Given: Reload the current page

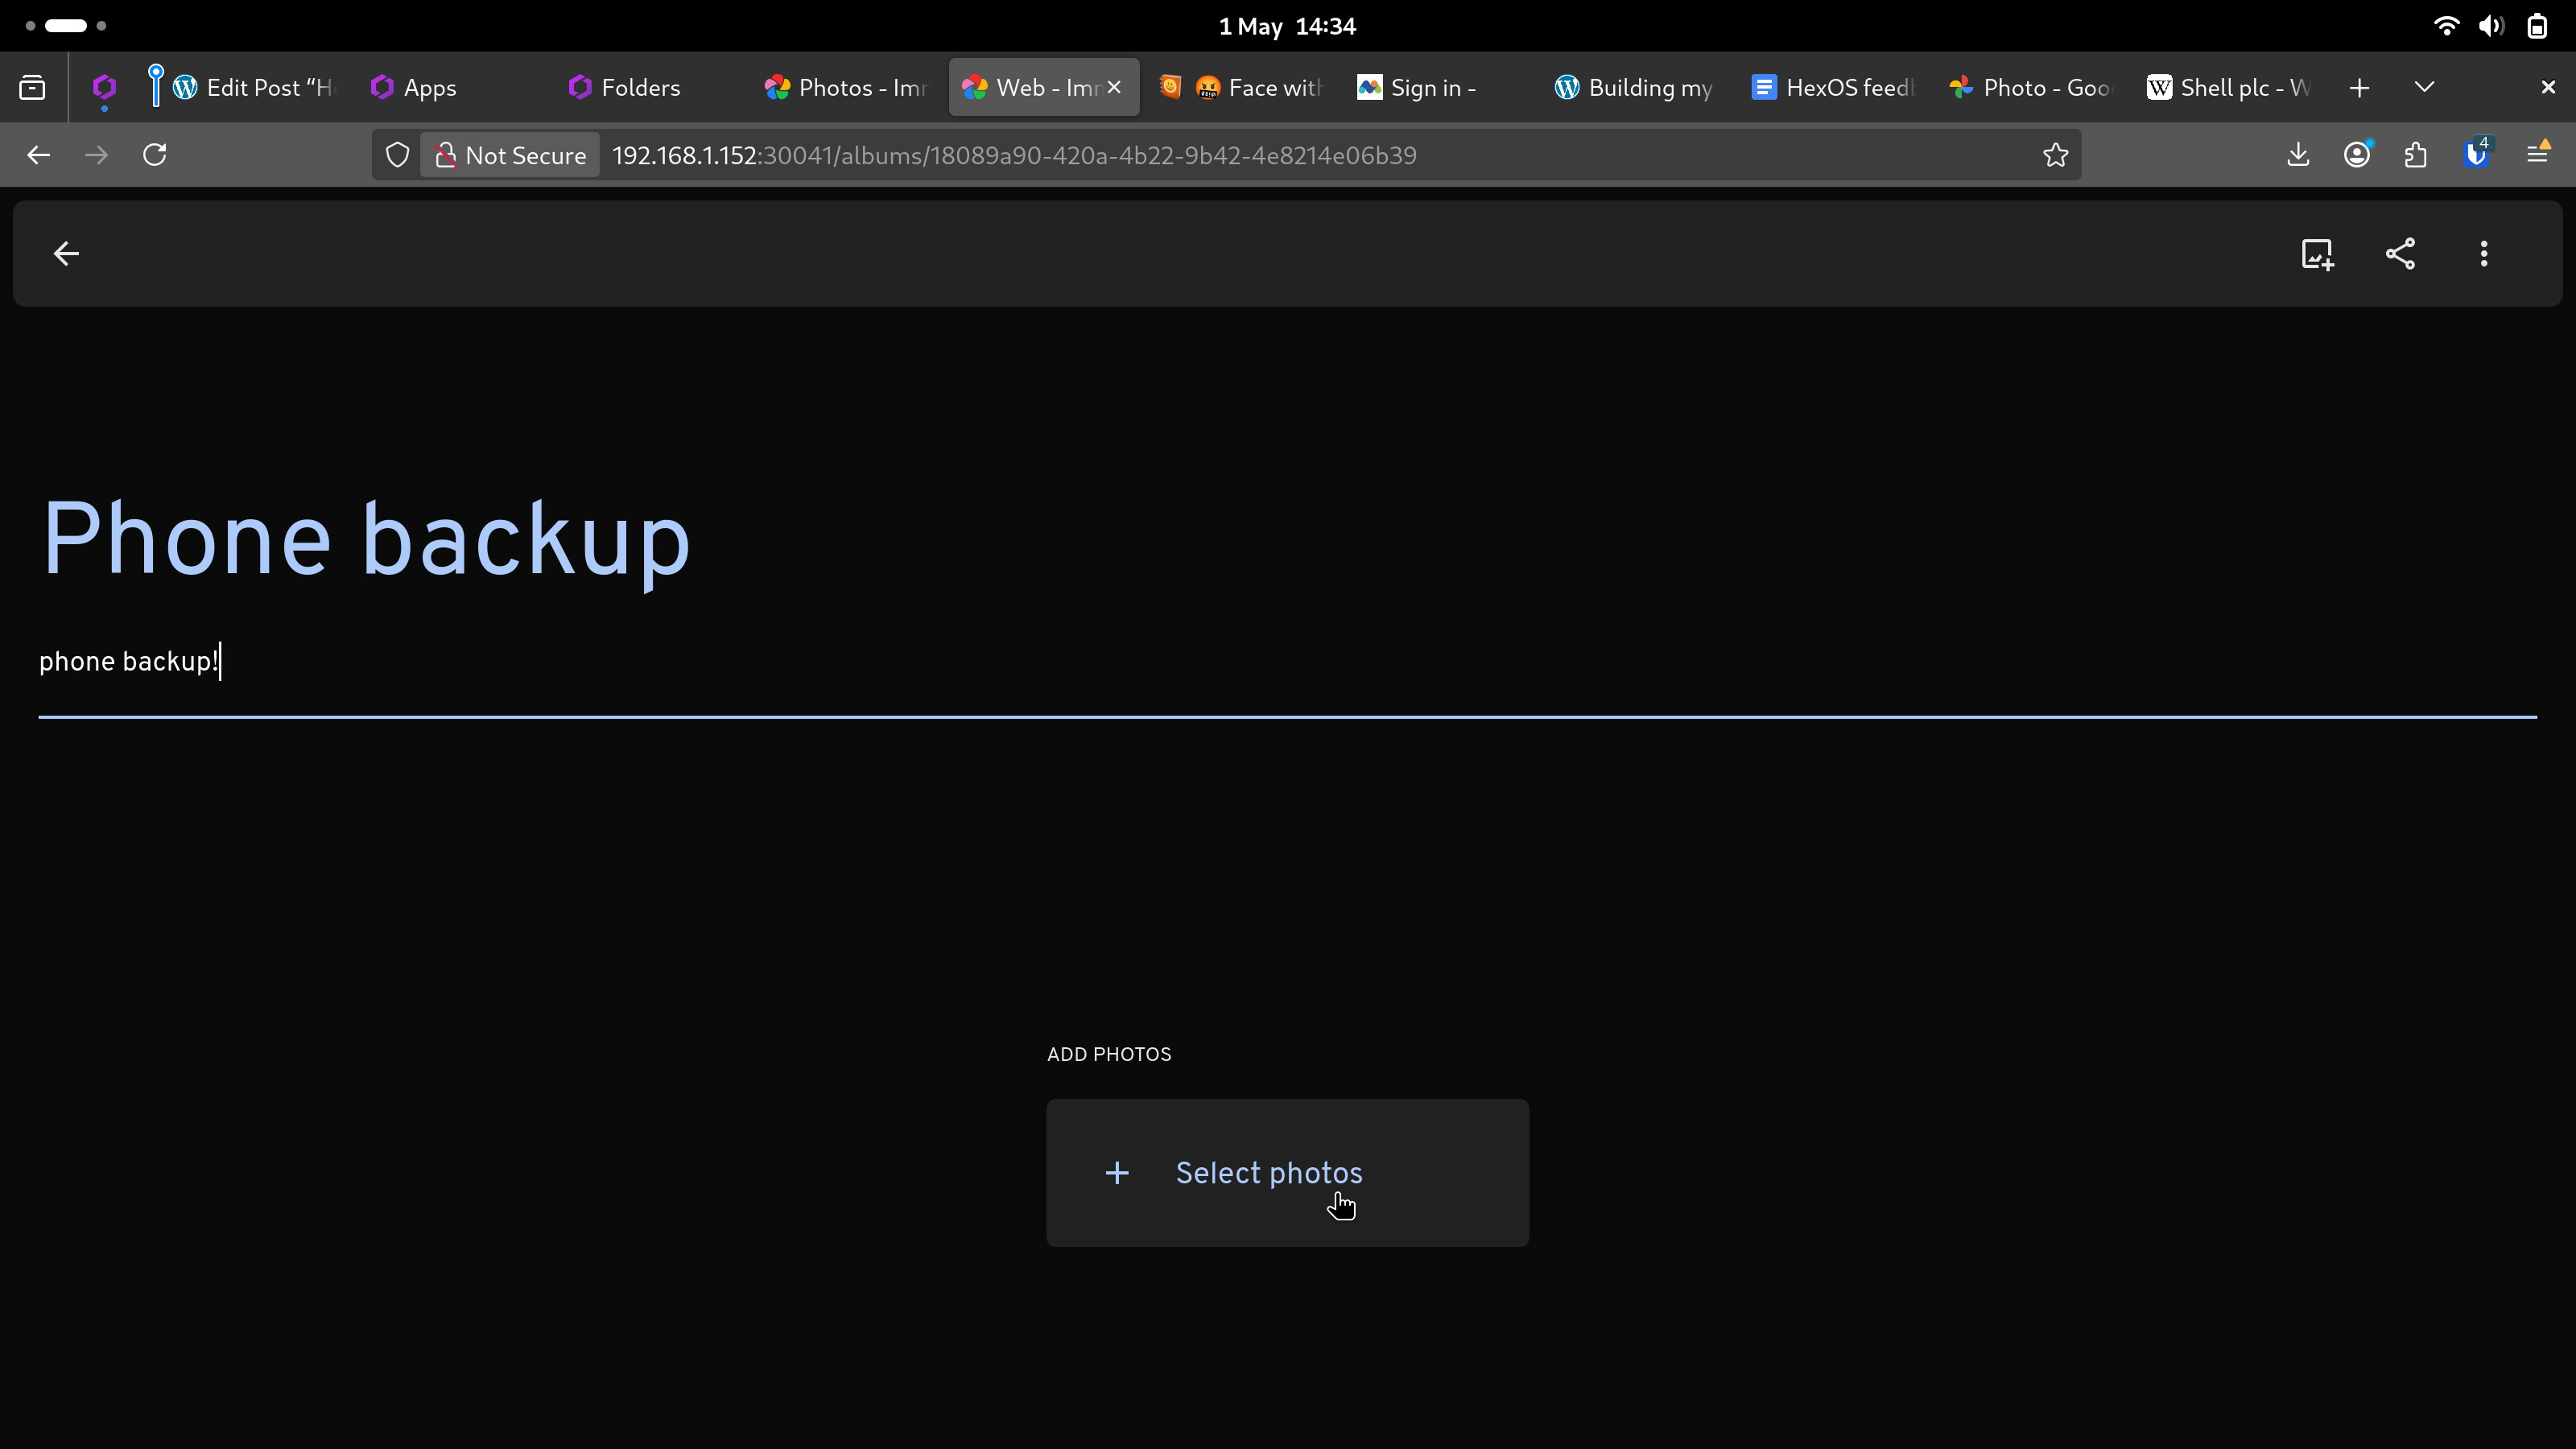Looking at the screenshot, I should tap(155, 155).
